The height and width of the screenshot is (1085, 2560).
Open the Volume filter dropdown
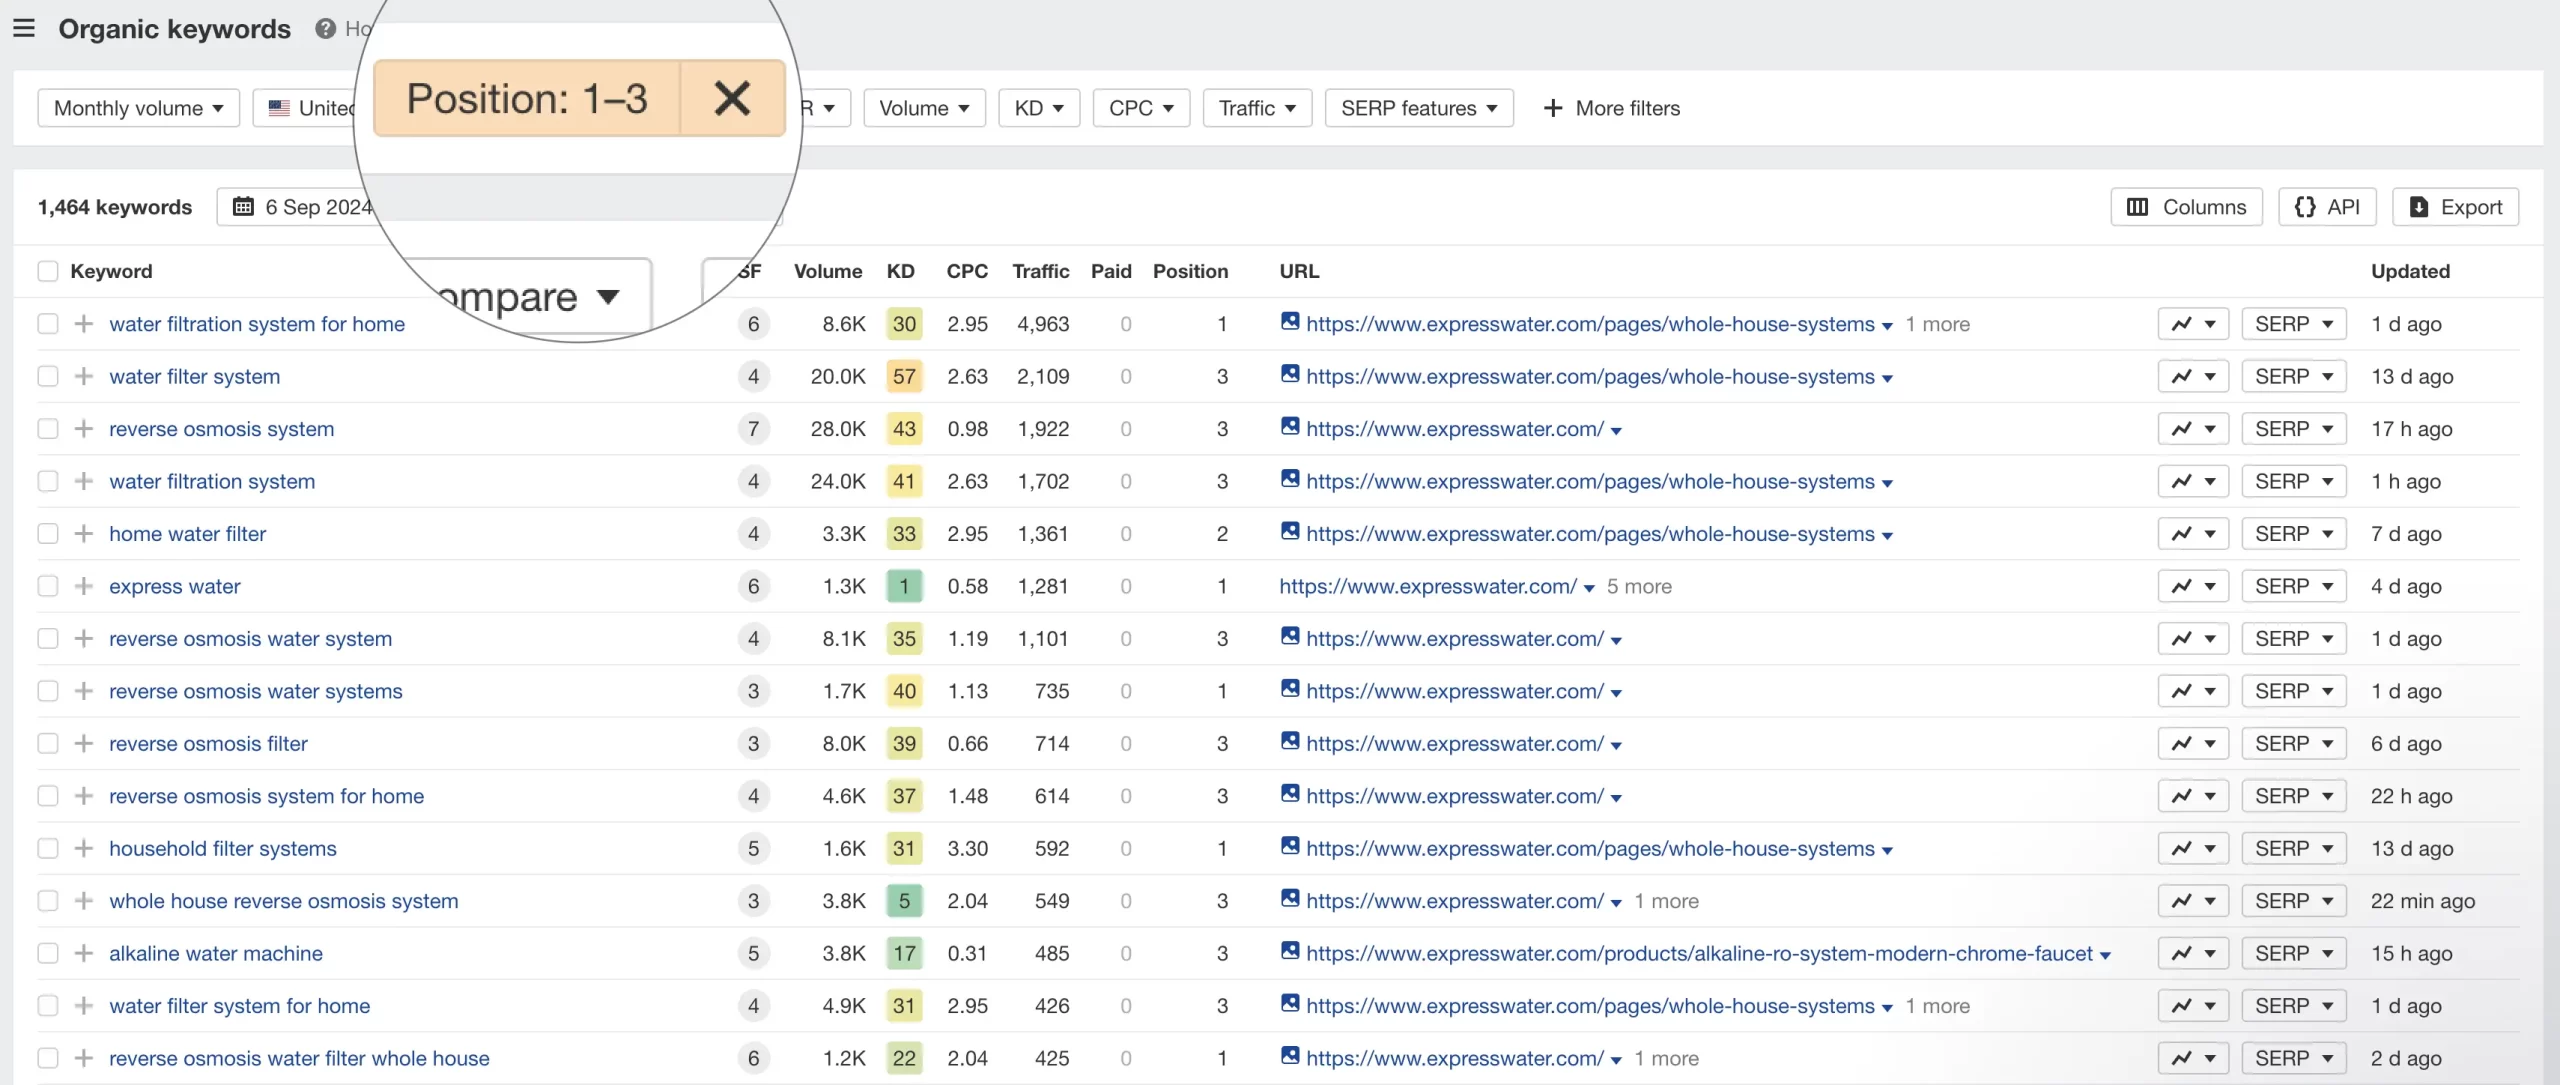924,108
